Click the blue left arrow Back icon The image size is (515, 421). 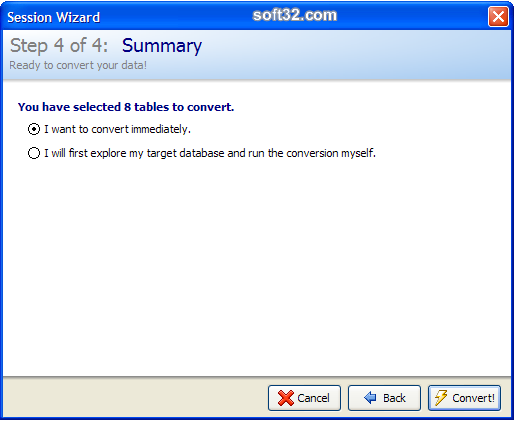[x=370, y=398]
